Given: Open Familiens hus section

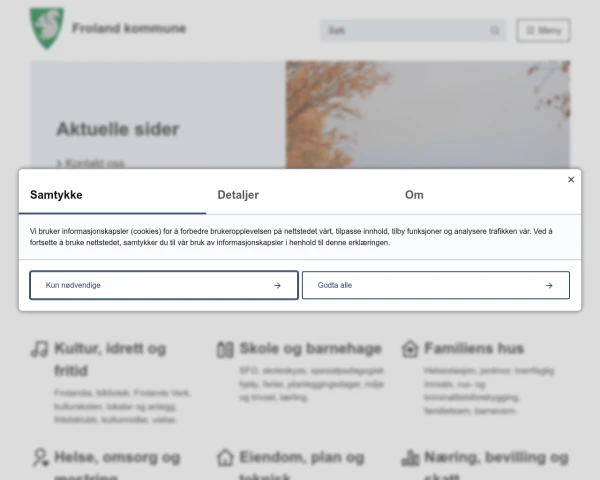Looking at the screenshot, I should (x=474, y=349).
